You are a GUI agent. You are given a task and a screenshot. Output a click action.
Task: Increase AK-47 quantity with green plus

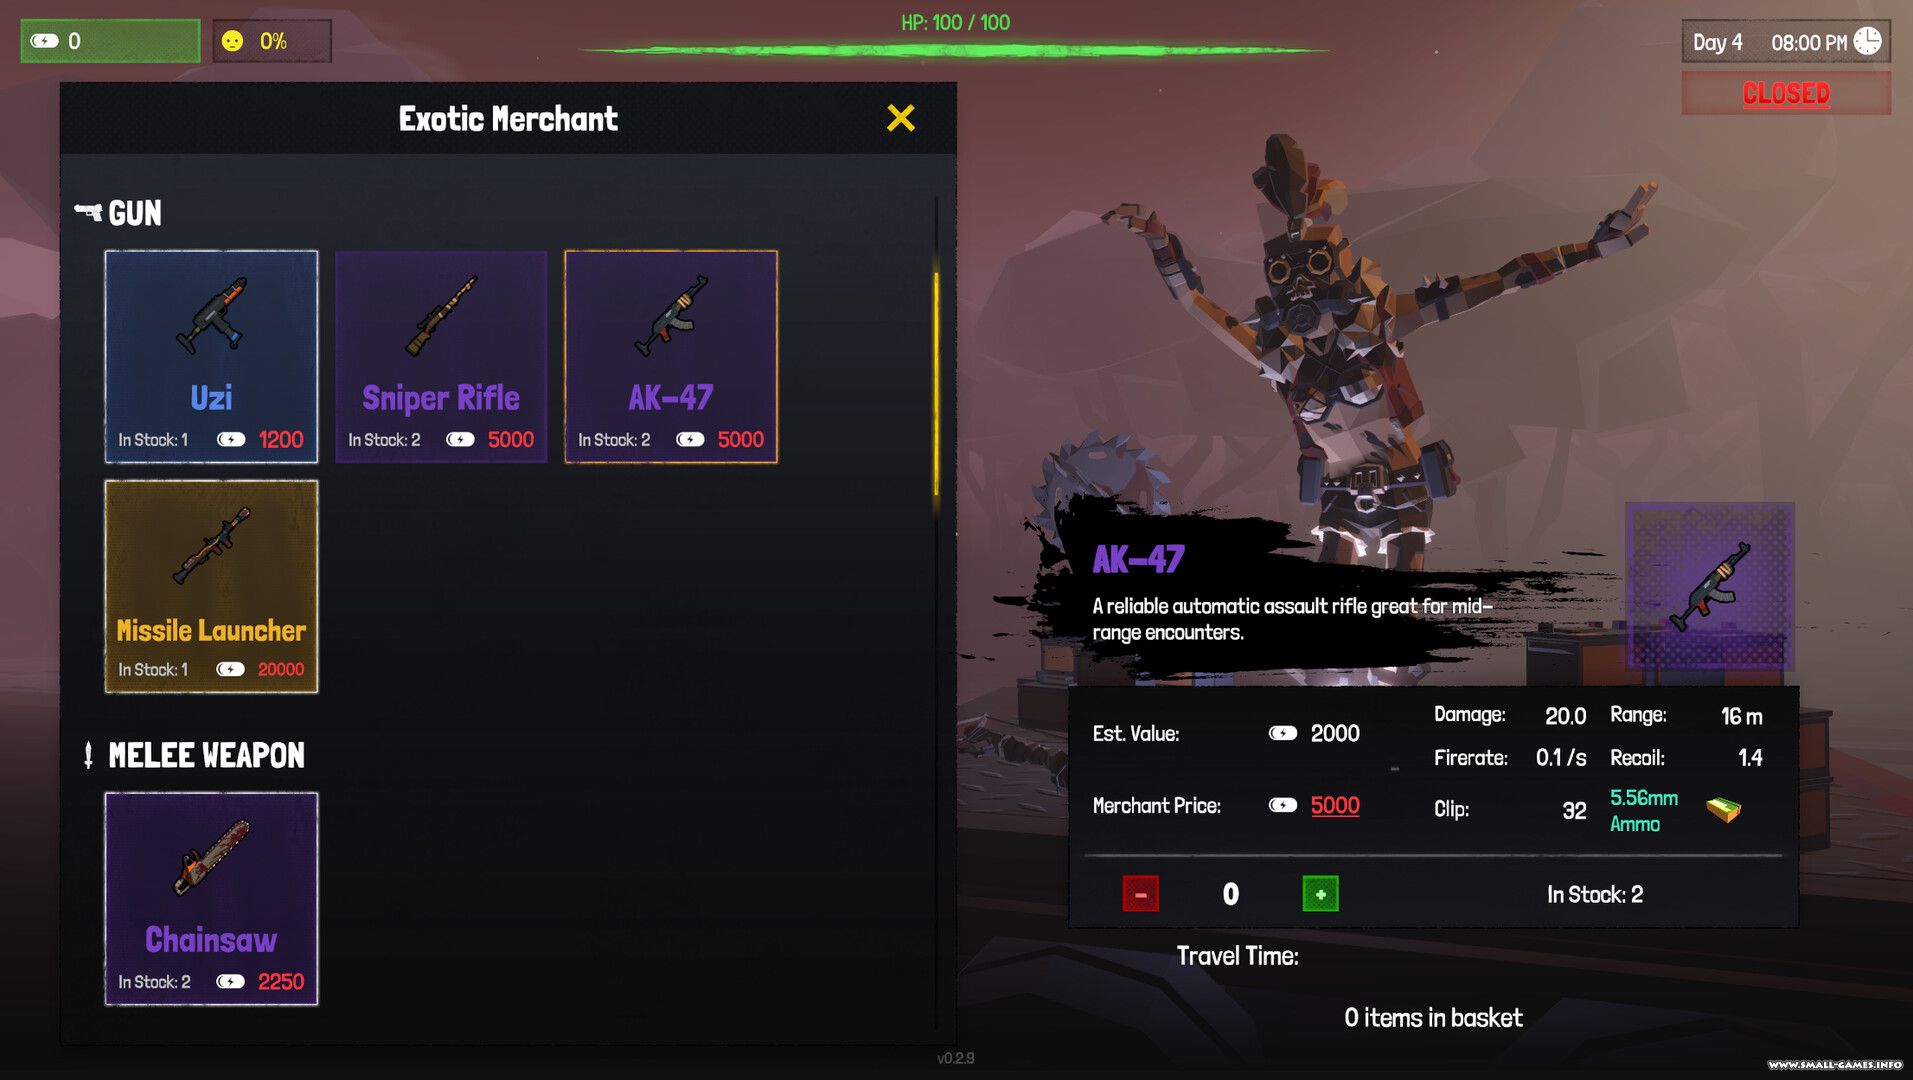1320,894
